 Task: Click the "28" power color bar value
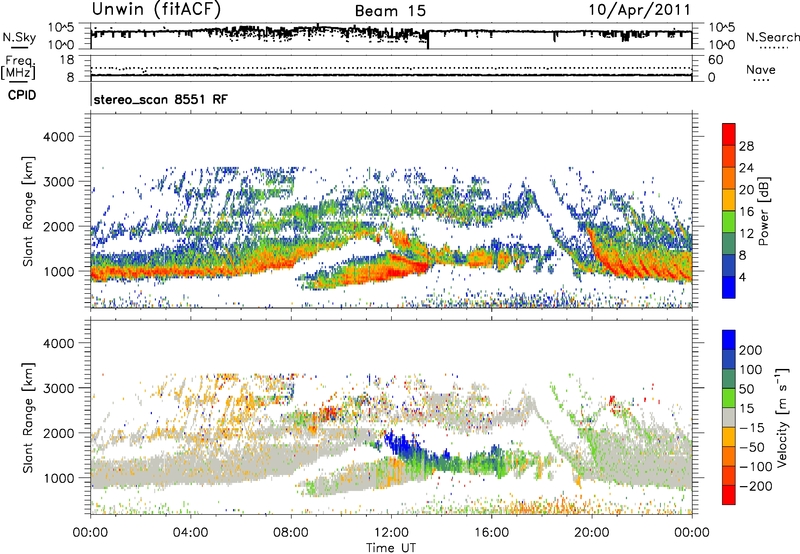pos(746,146)
